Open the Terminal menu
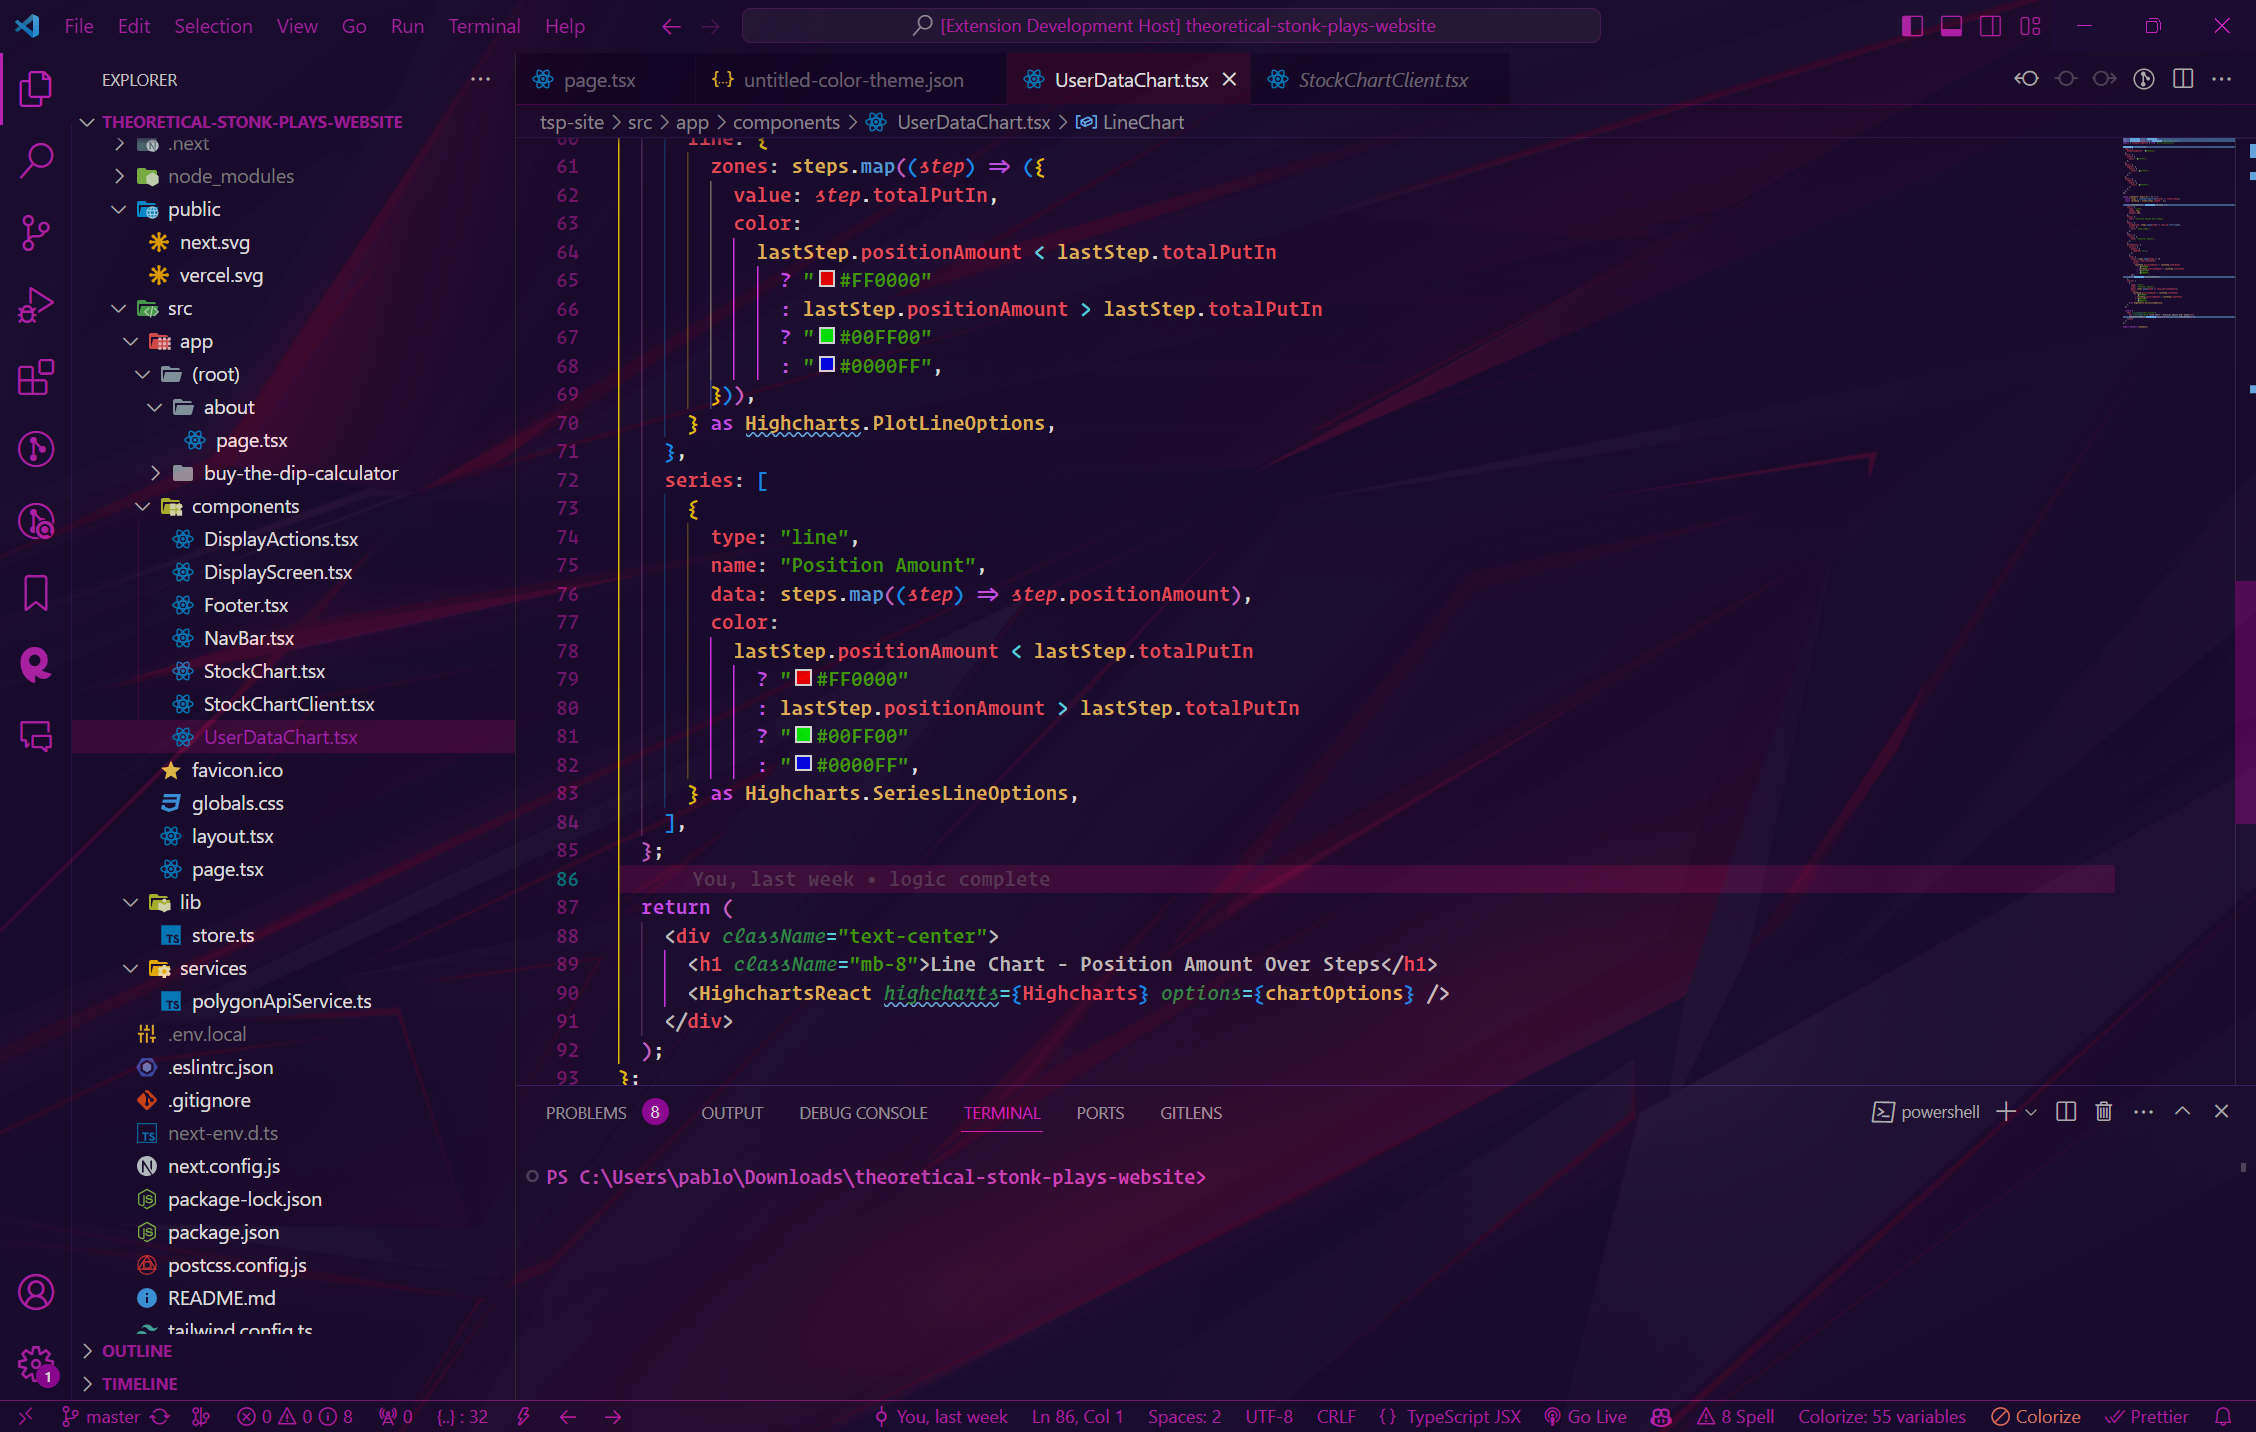Viewport: 2256px width, 1432px height. (484, 26)
